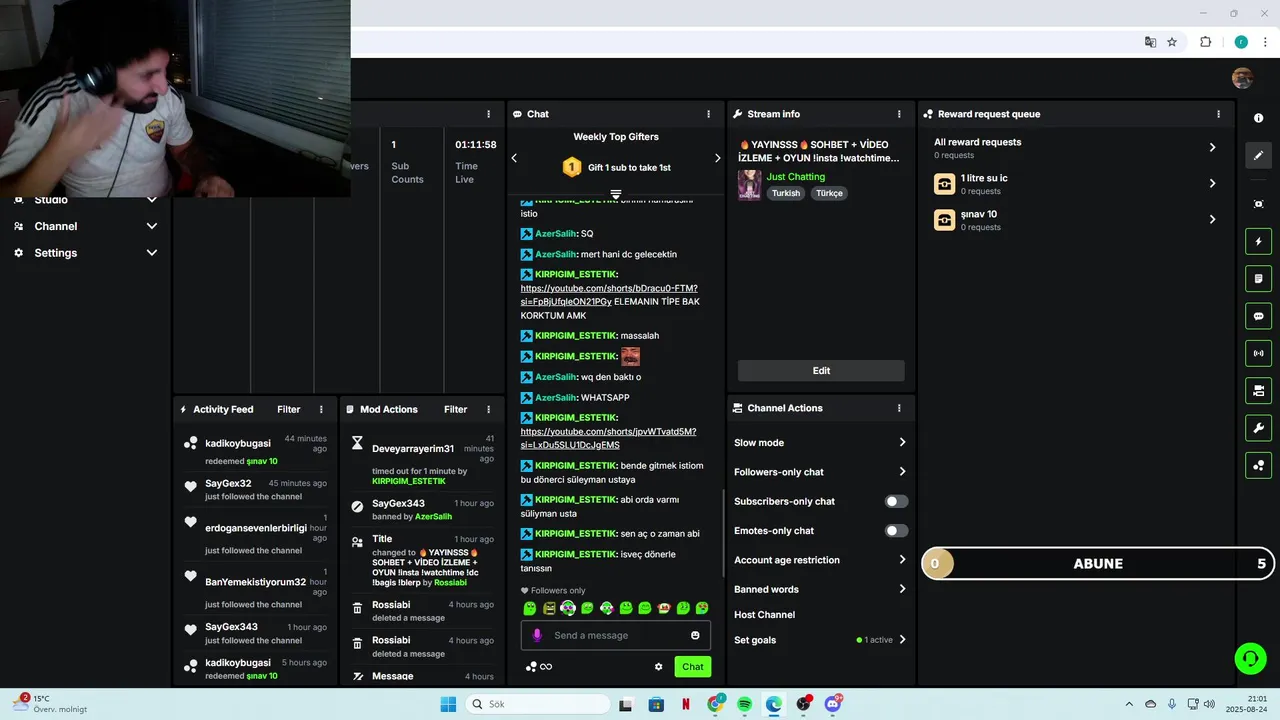Toggle the bubbles points widget in right sidebar

1258,465
